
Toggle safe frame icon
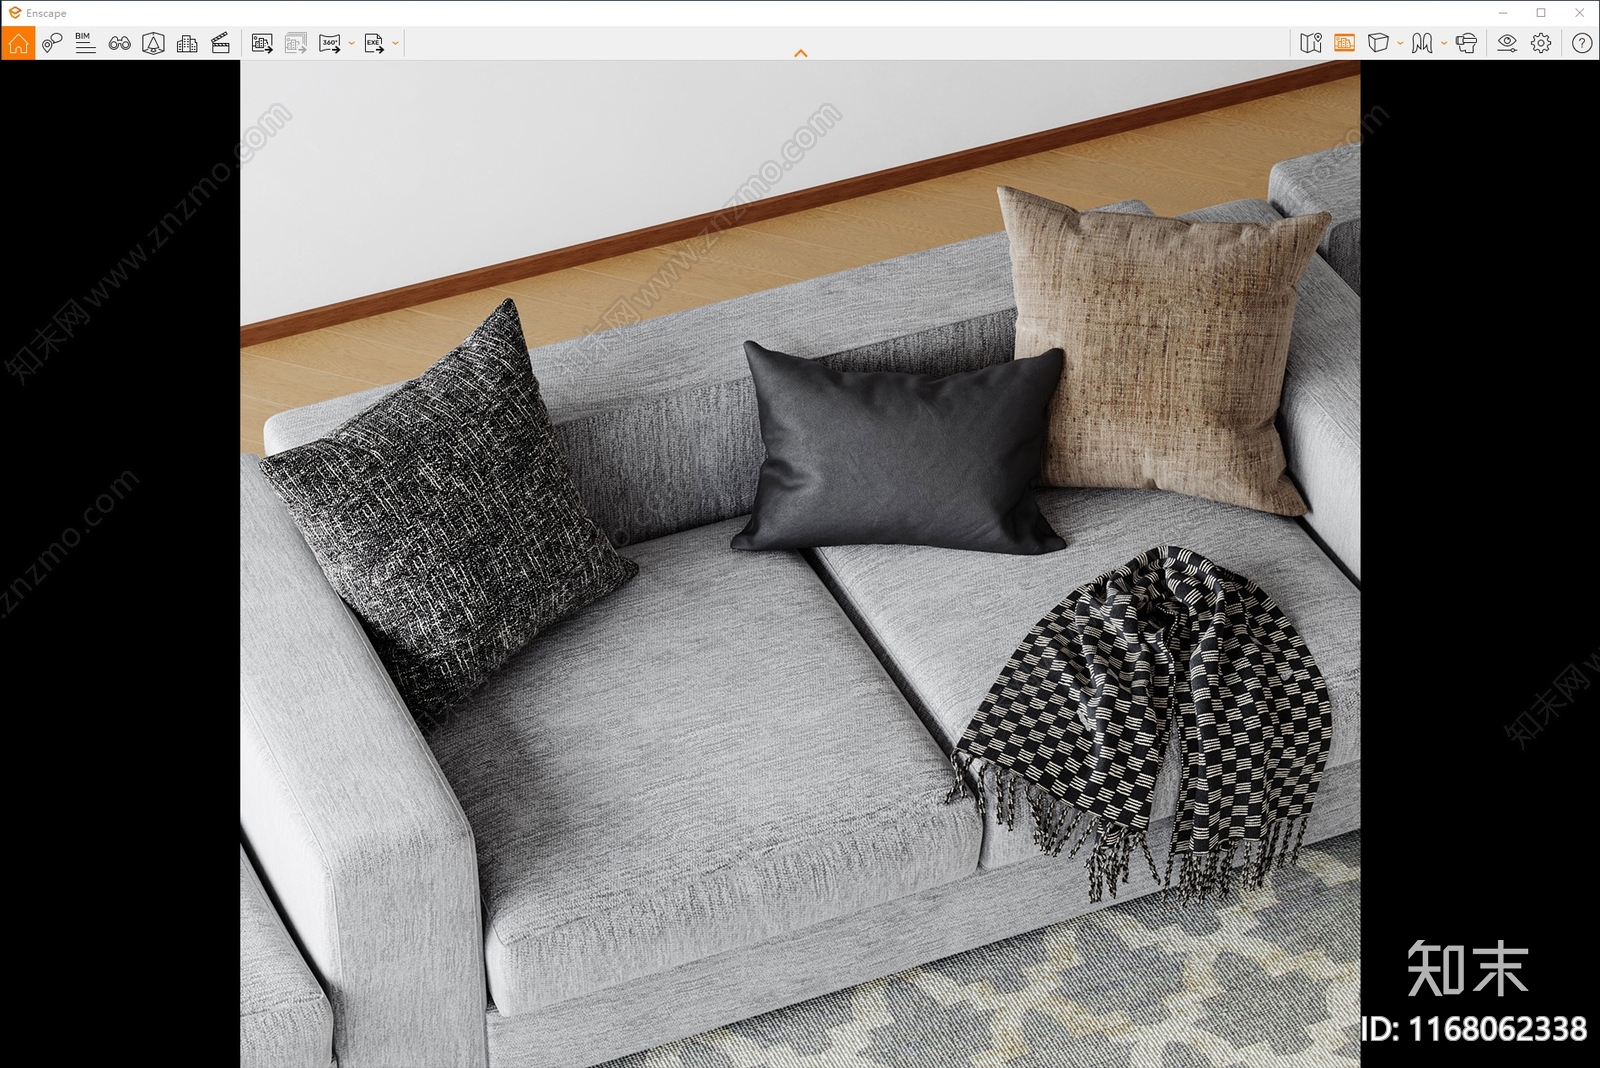click(153, 43)
